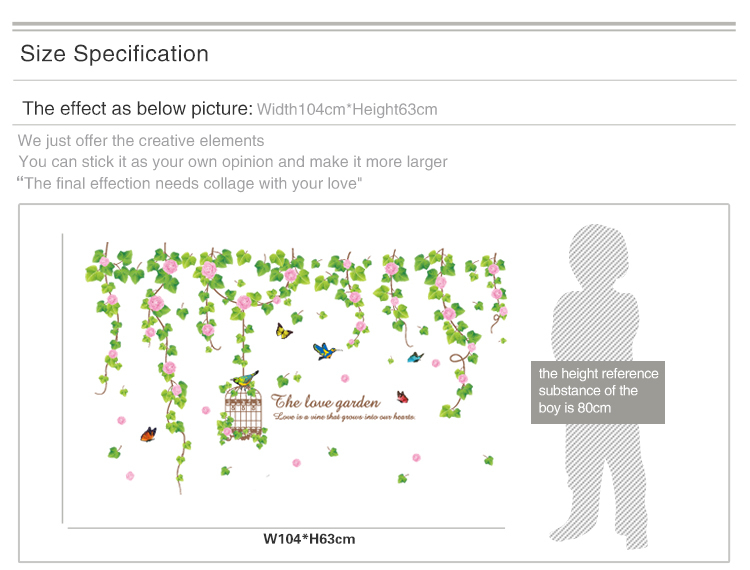Click the 'W104*H63cm' dimension label
750x570 pixels.
click(309, 539)
